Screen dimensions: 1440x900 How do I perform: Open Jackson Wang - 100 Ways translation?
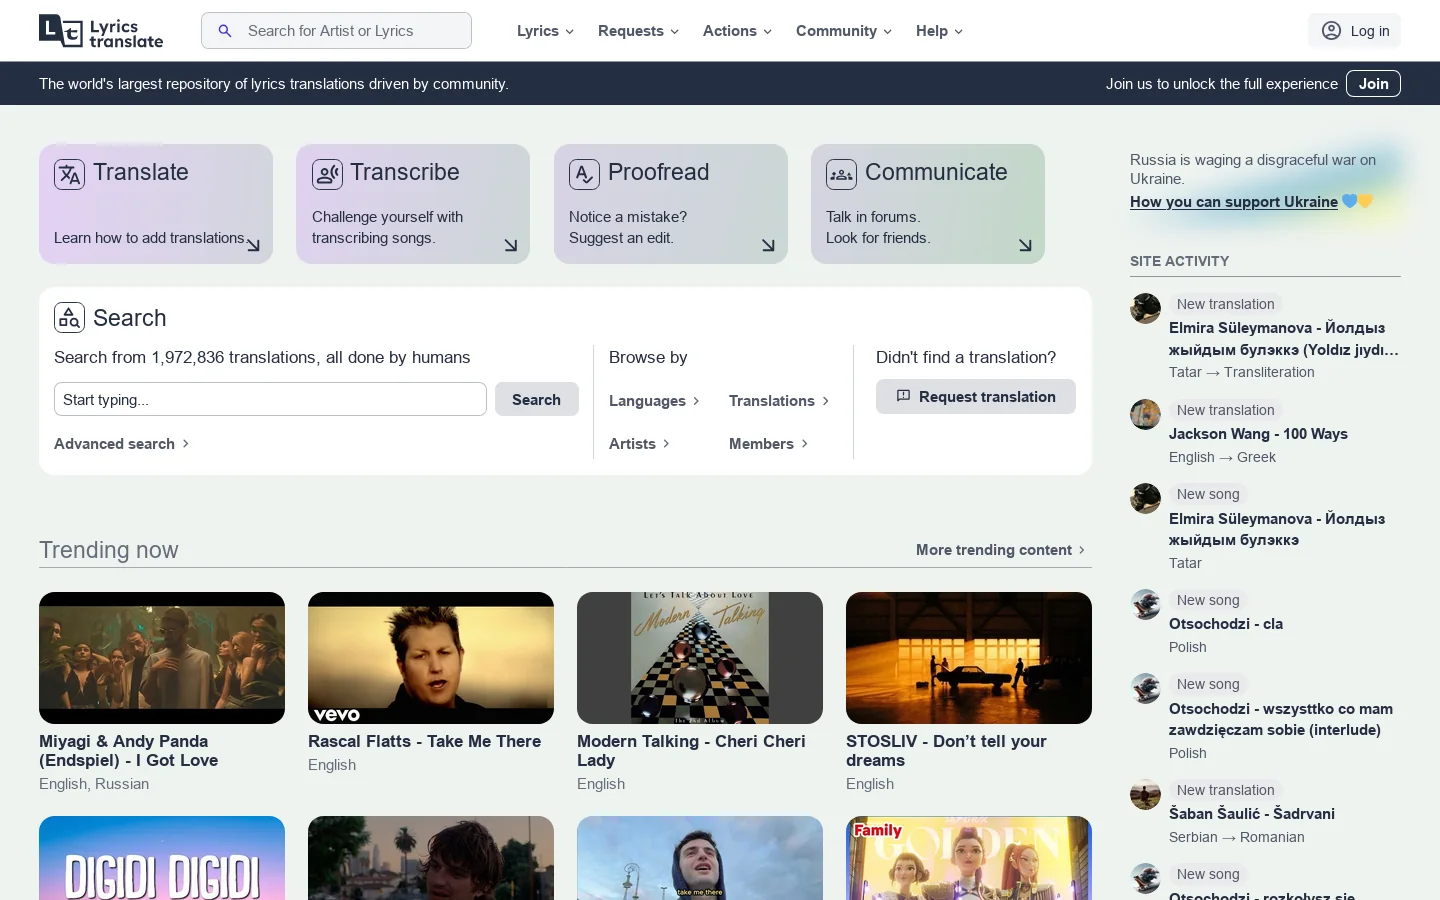click(1258, 434)
